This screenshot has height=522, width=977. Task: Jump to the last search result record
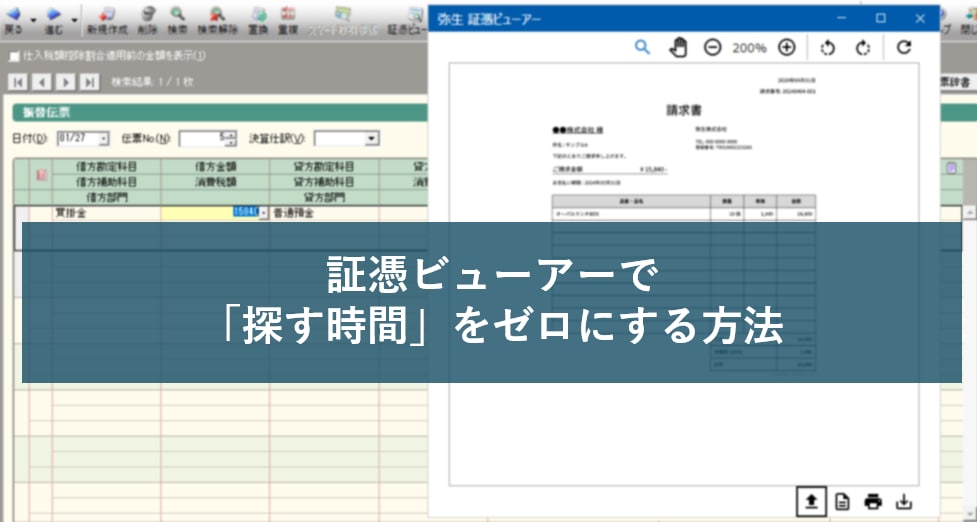(90, 82)
